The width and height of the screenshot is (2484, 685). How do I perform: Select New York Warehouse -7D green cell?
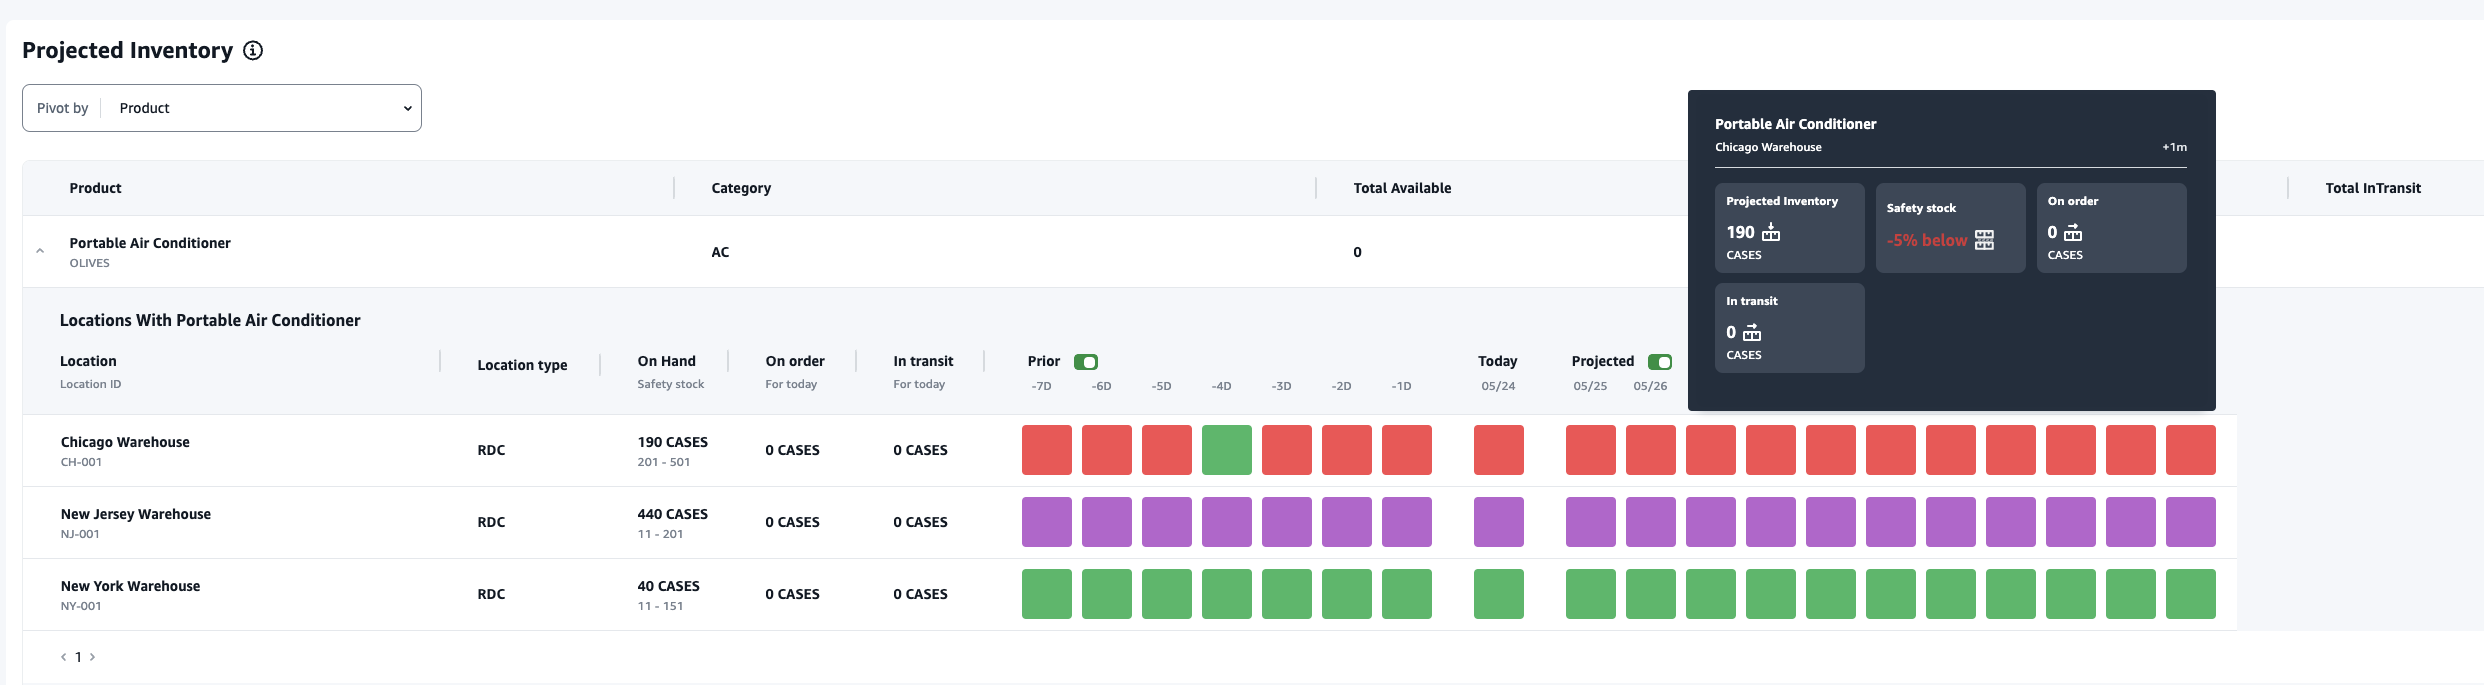pyautogui.click(x=1047, y=594)
